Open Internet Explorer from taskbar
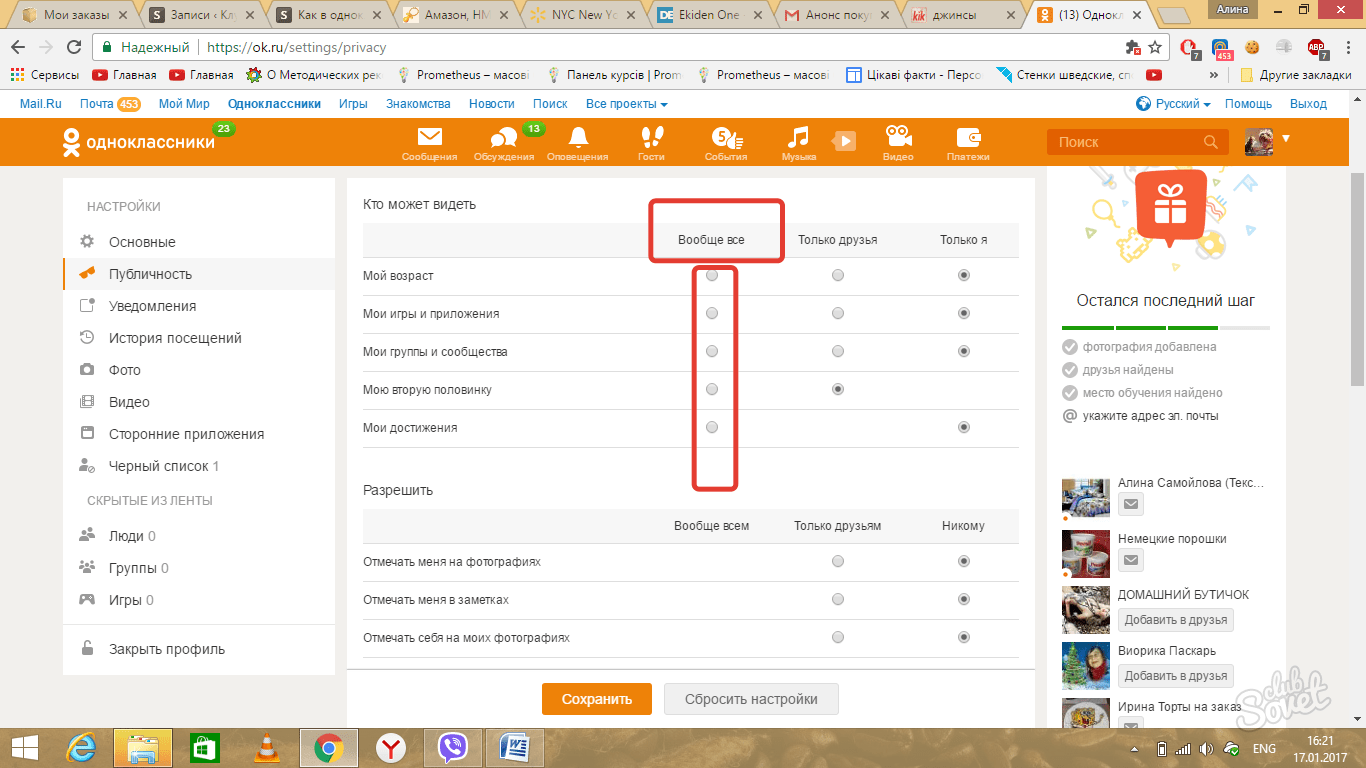The height and width of the screenshot is (768, 1366). pyautogui.click(x=81, y=747)
